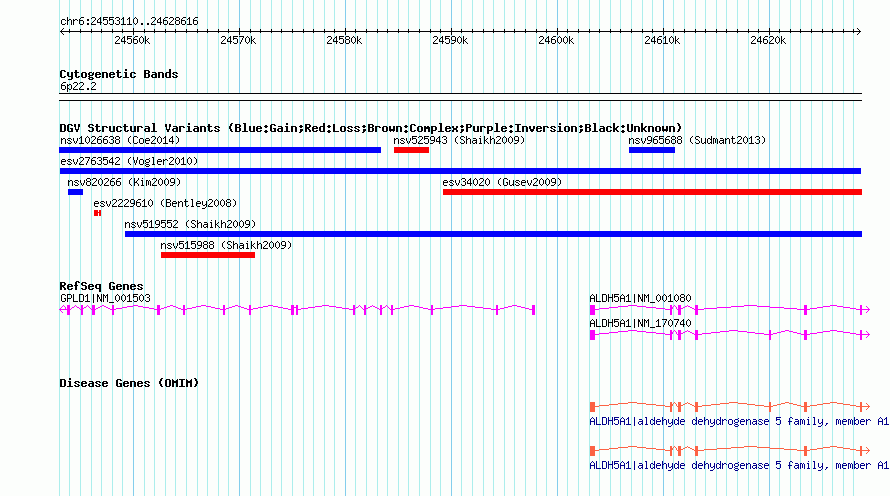Select the GPLD1|NM_001503 gene label
890x496 pixels.
coord(105,298)
